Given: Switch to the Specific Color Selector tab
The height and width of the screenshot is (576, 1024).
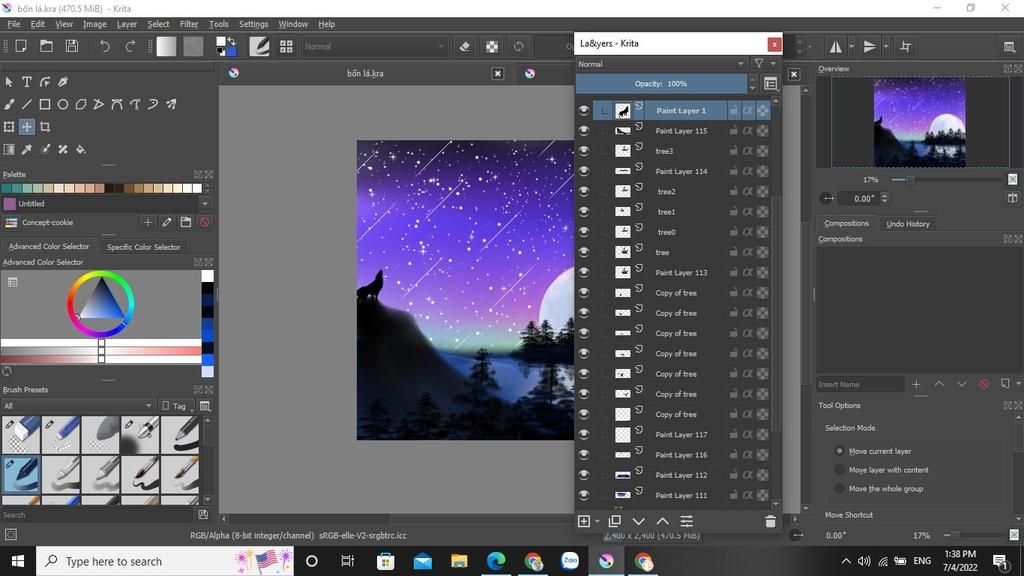Looking at the screenshot, I should (144, 247).
